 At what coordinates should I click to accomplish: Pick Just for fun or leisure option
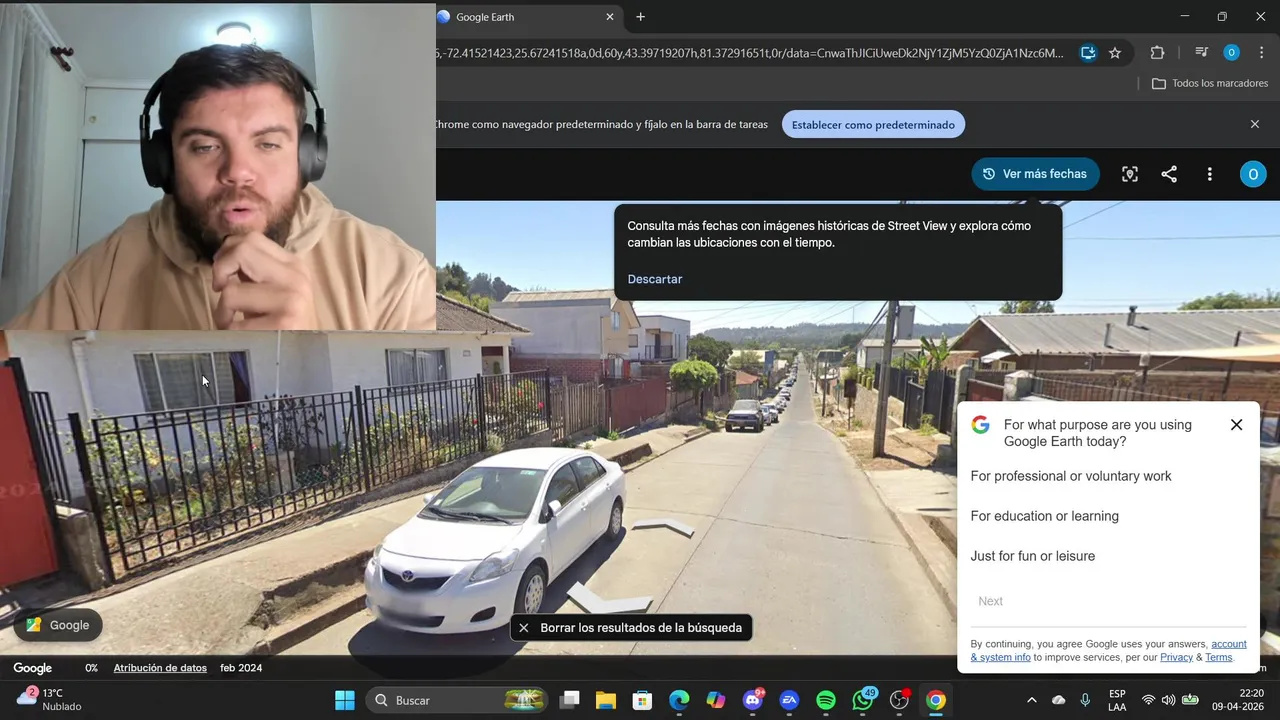tap(1032, 556)
